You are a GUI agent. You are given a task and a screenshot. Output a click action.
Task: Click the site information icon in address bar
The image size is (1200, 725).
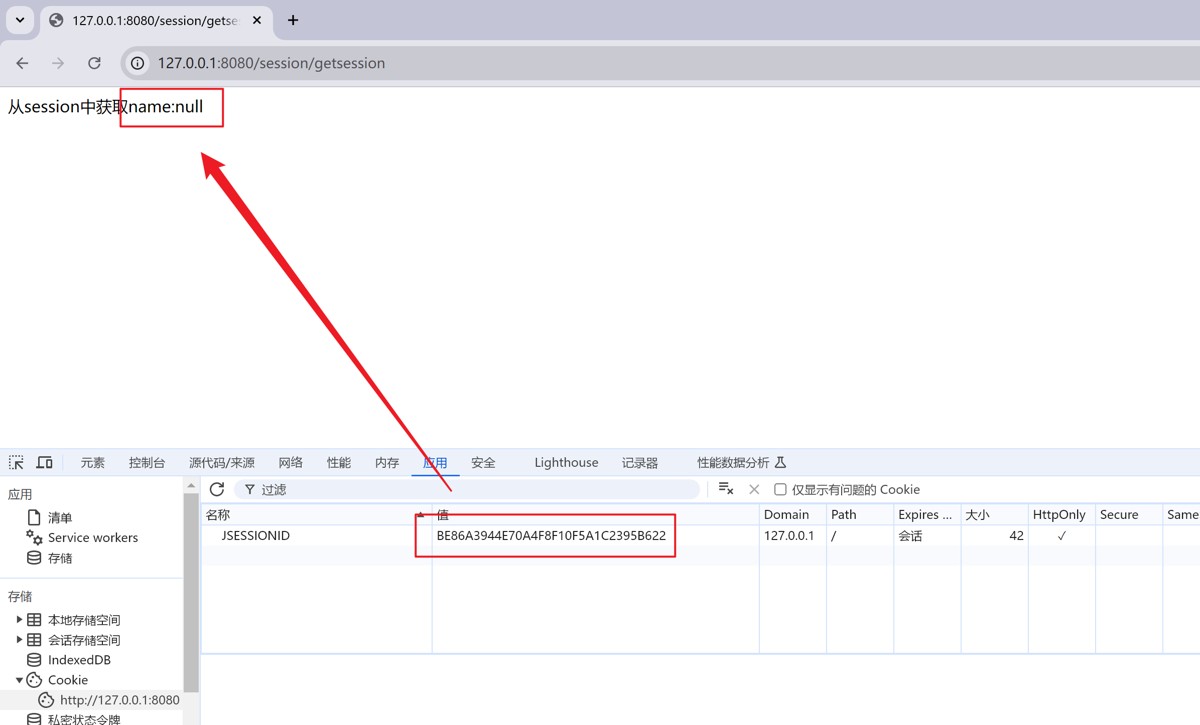pyautogui.click(x=139, y=63)
